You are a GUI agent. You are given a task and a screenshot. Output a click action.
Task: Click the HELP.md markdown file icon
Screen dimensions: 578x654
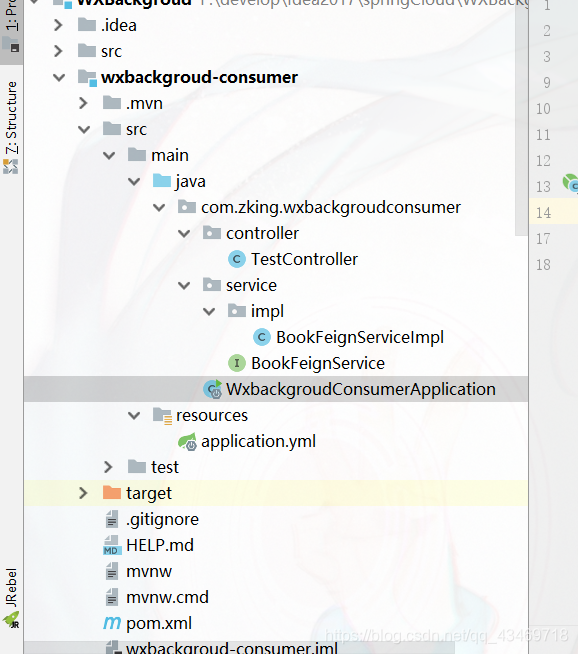click(x=112, y=545)
